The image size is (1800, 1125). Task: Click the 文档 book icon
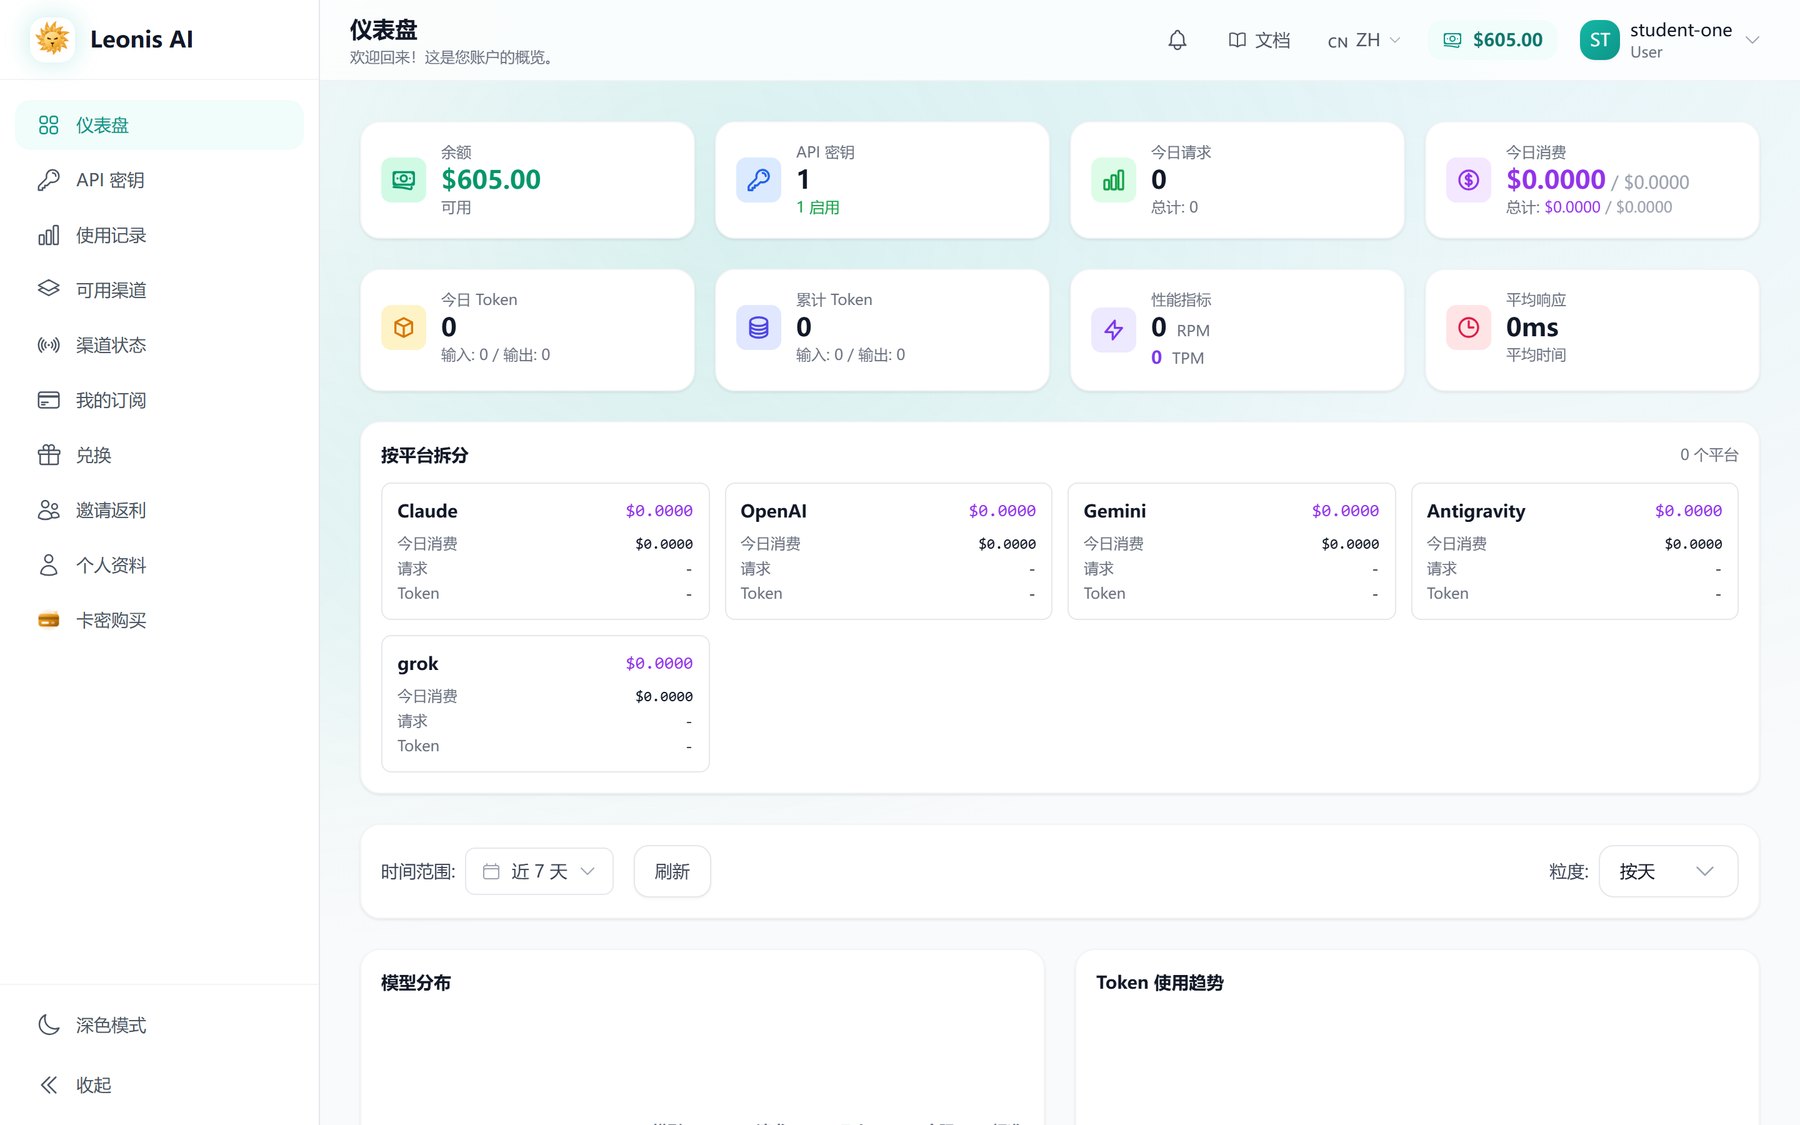pos(1237,40)
